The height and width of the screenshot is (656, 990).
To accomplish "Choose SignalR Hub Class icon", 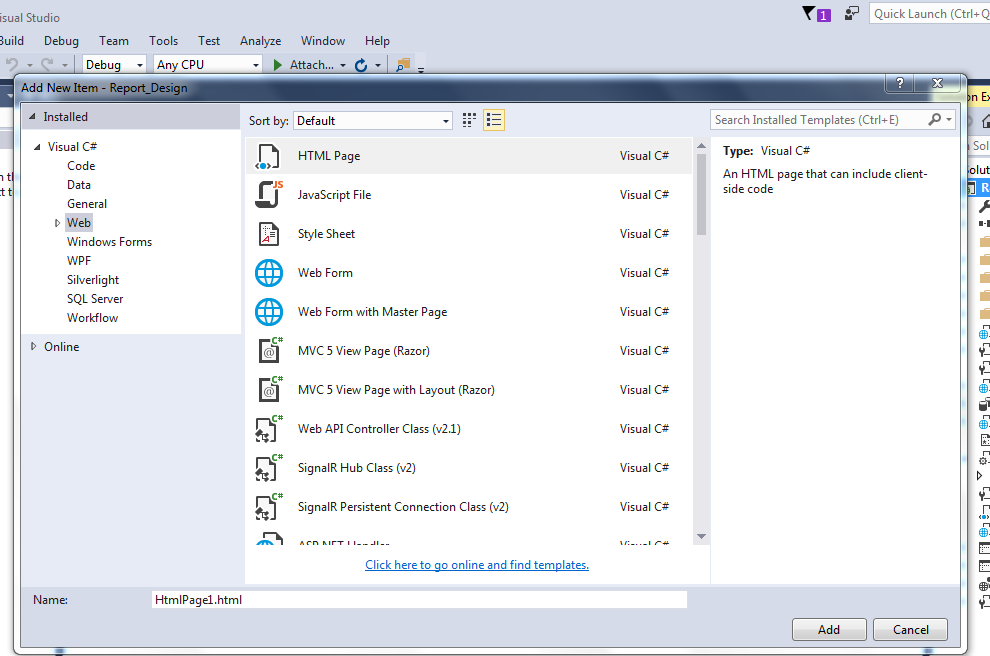I will (x=269, y=468).
